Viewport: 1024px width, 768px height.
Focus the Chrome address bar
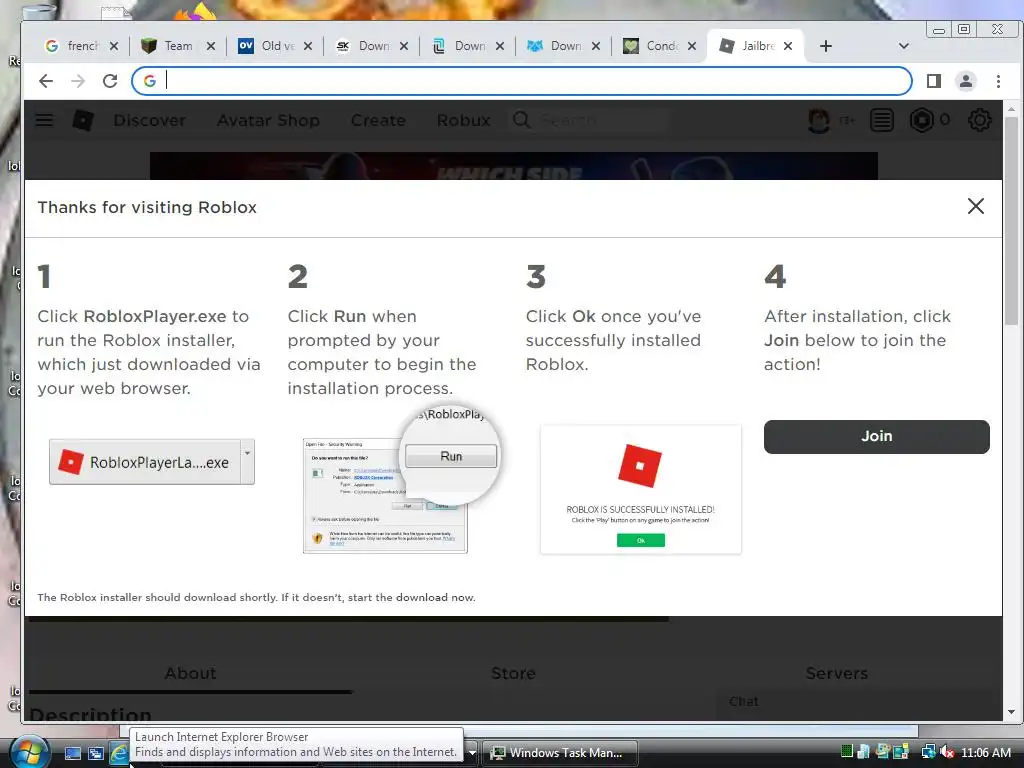(522, 81)
